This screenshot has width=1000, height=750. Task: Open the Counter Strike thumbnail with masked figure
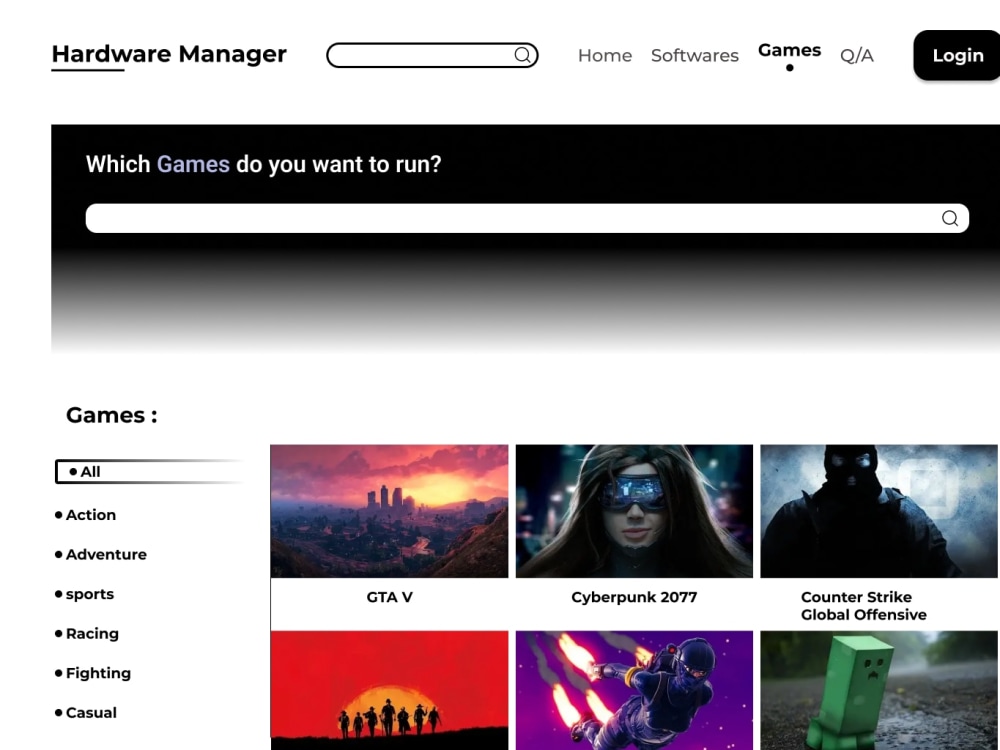click(x=879, y=511)
